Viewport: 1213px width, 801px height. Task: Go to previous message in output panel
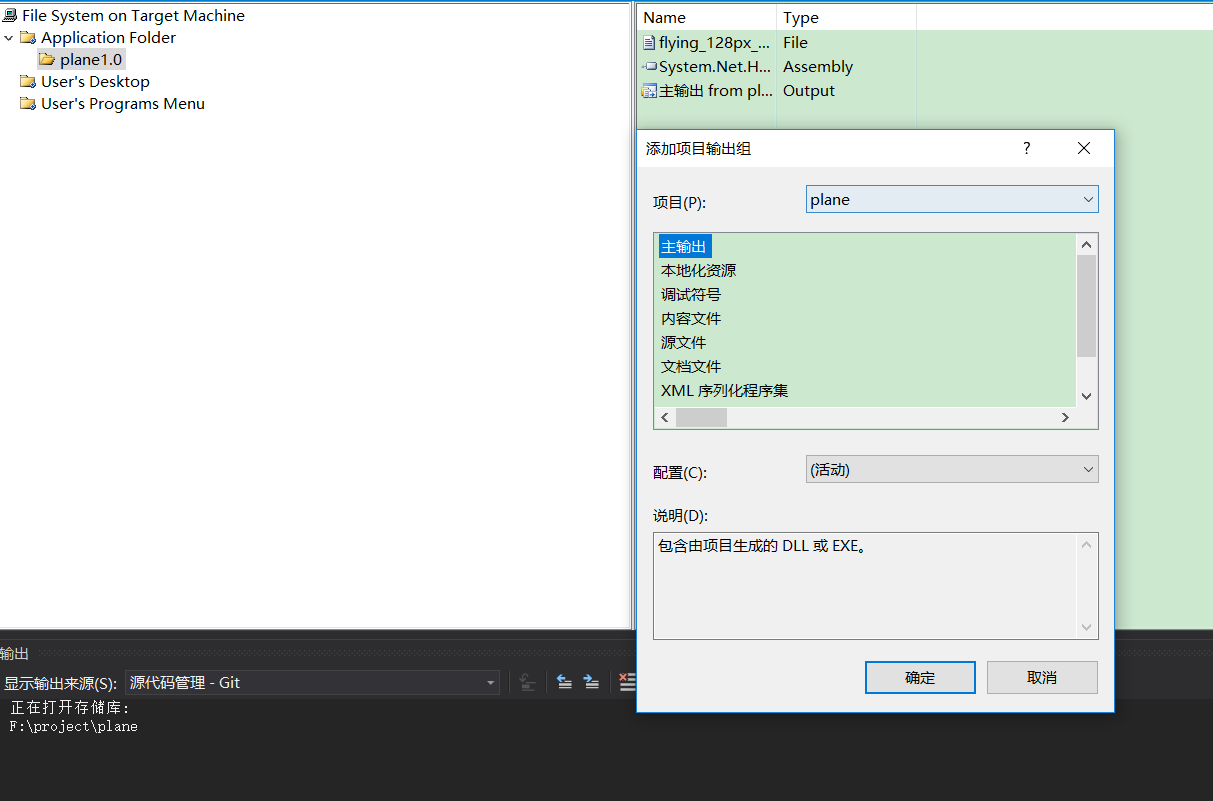click(564, 682)
